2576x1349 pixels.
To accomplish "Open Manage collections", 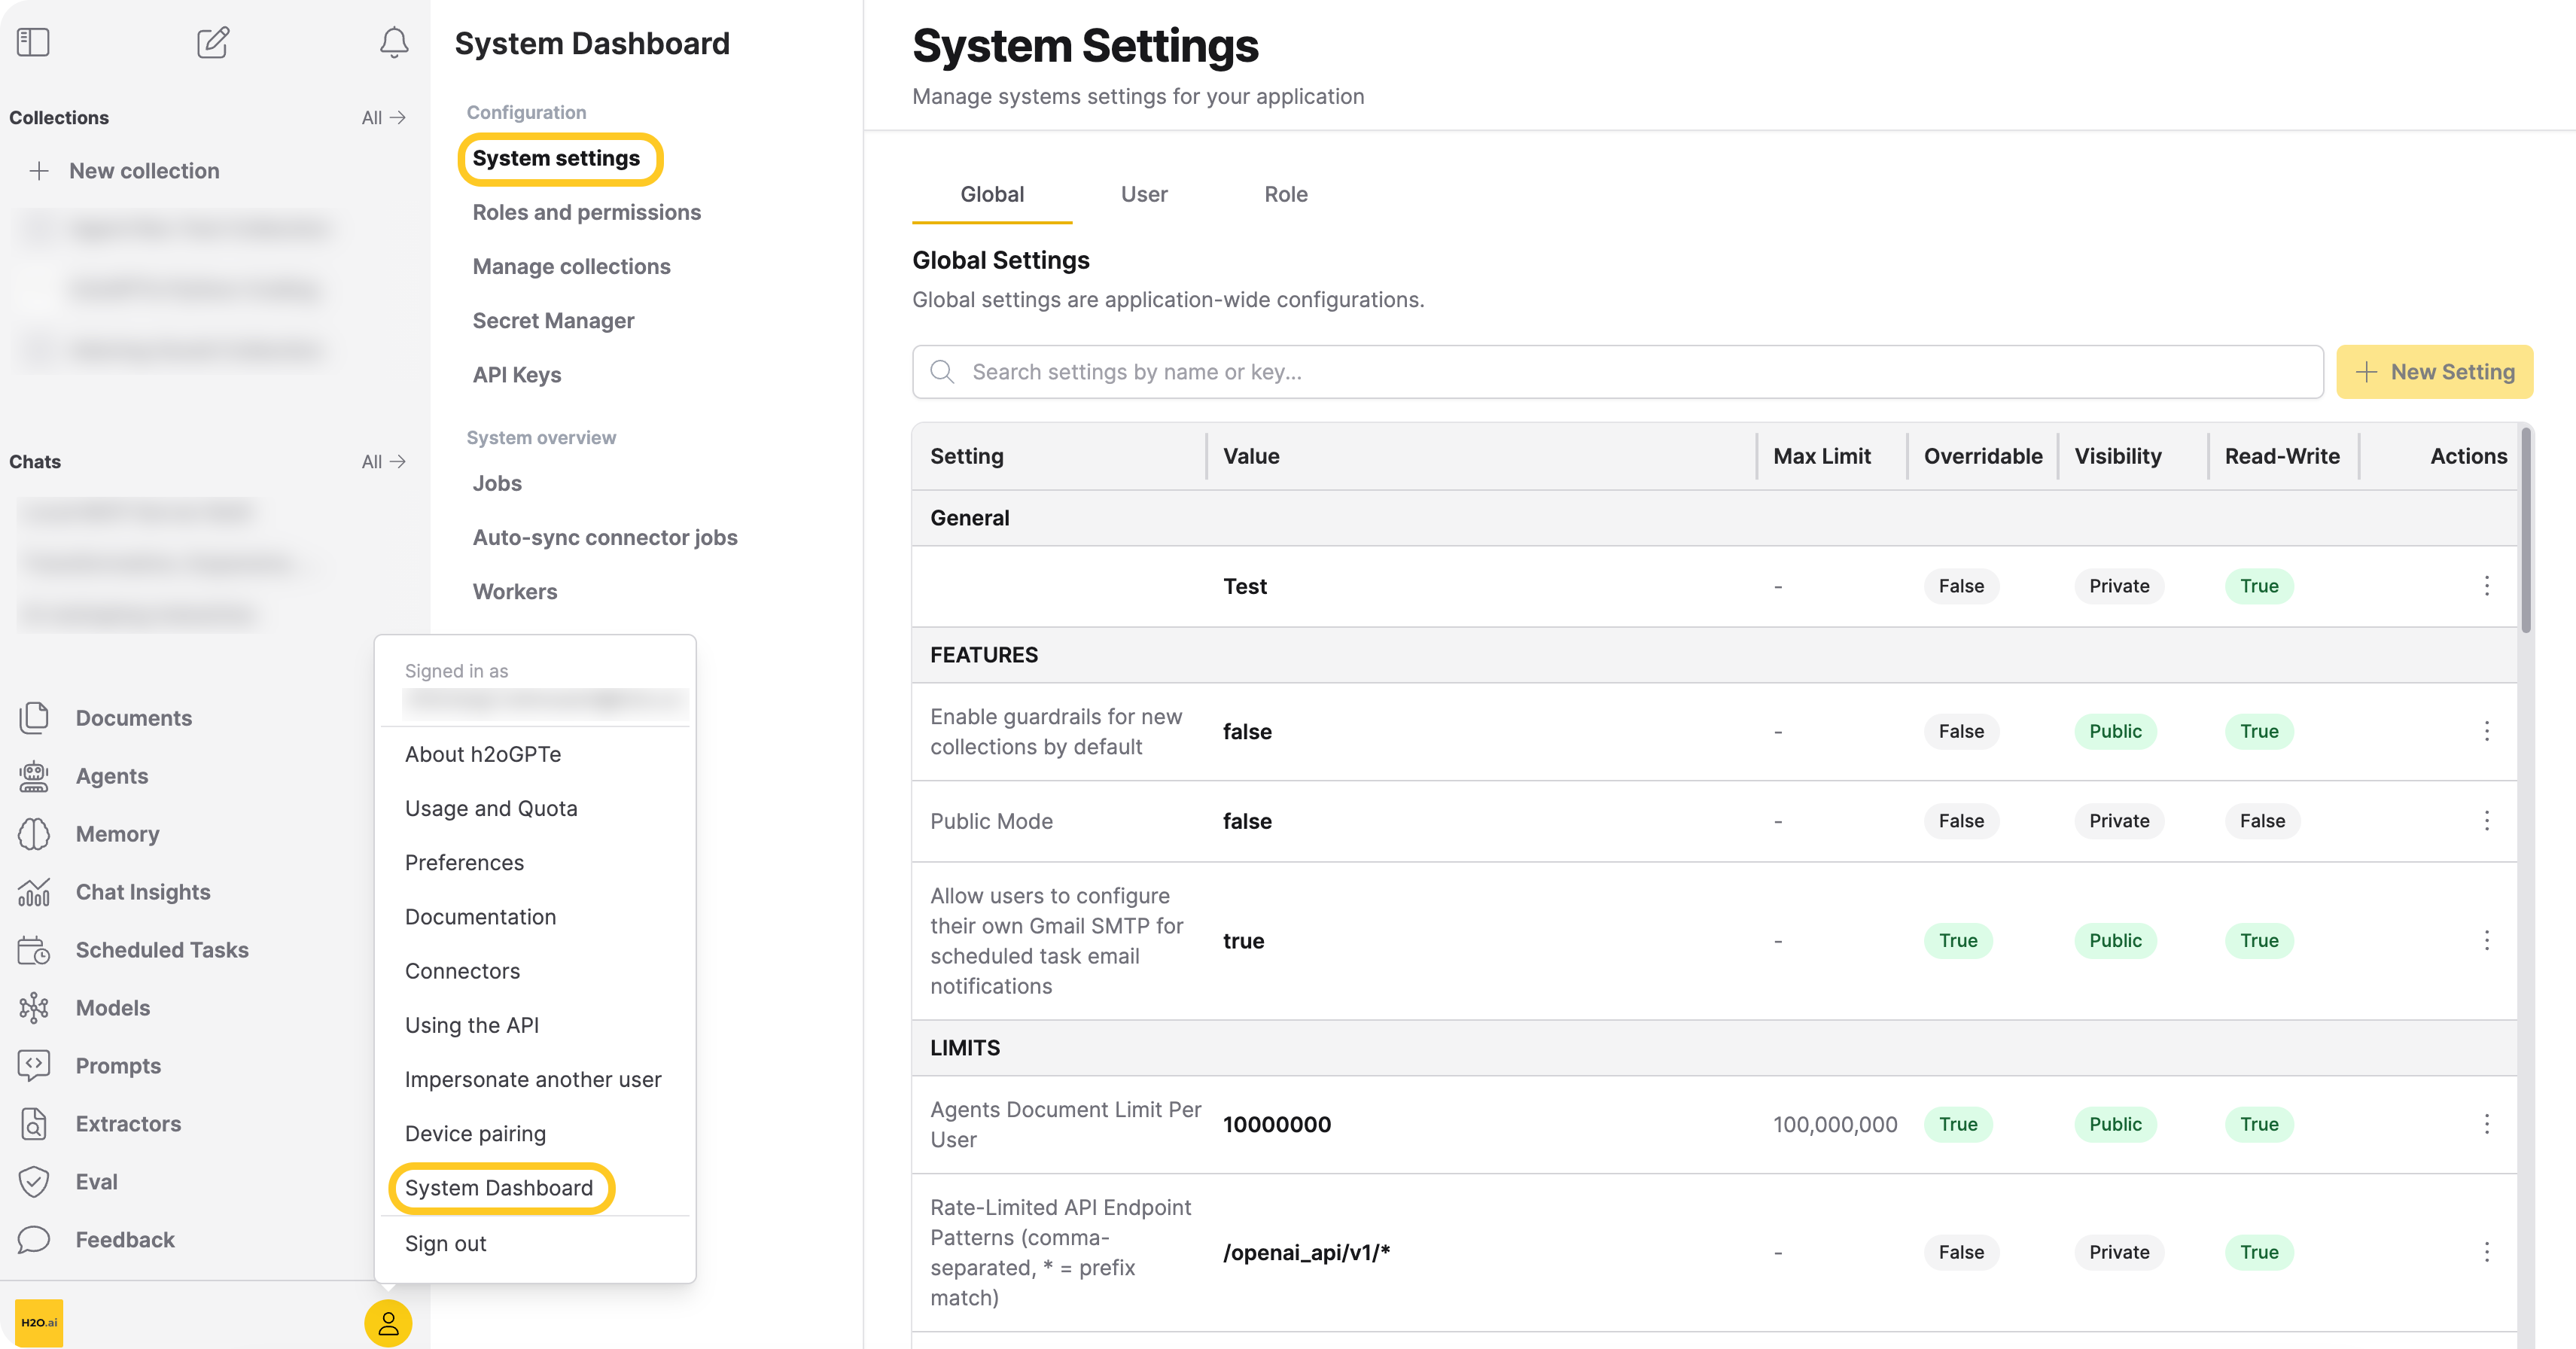I will click(571, 266).
